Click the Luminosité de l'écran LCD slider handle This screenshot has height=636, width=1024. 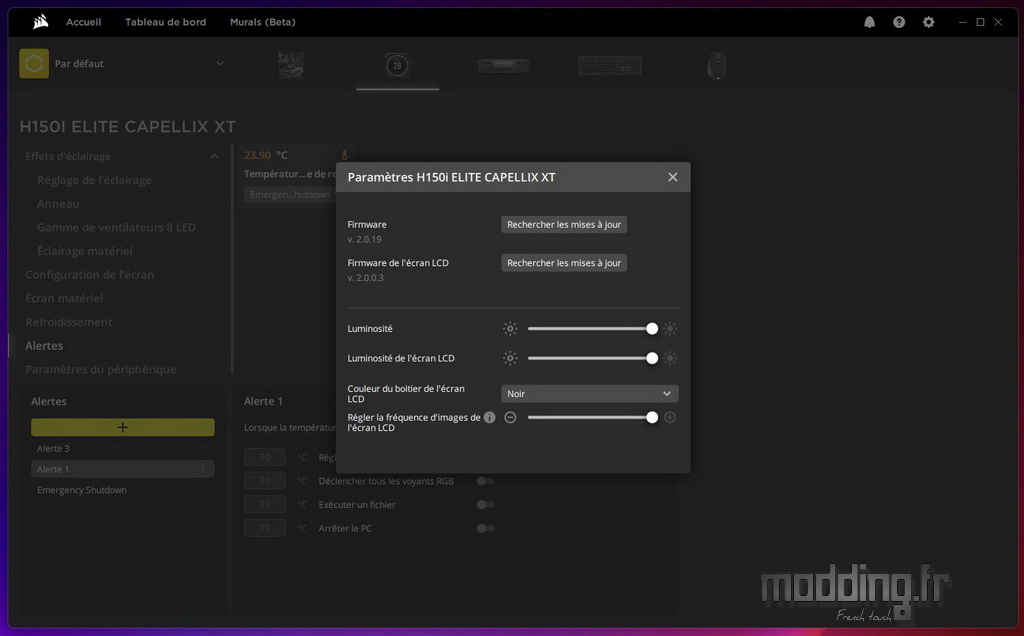(652, 358)
